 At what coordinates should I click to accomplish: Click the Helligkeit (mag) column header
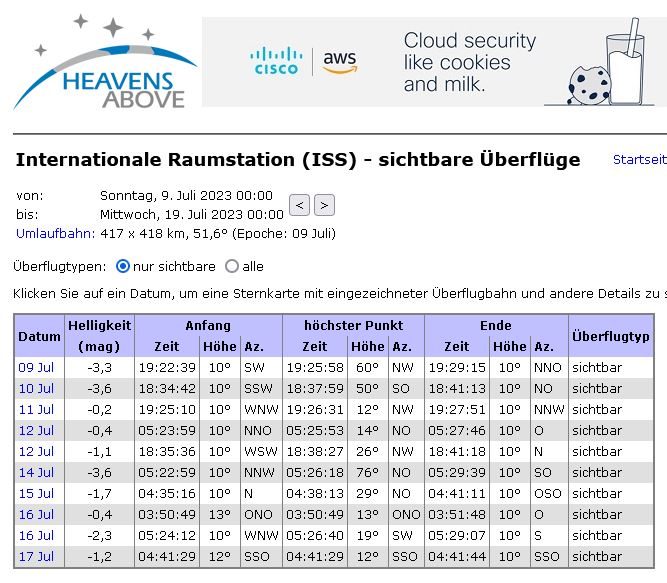pos(100,336)
